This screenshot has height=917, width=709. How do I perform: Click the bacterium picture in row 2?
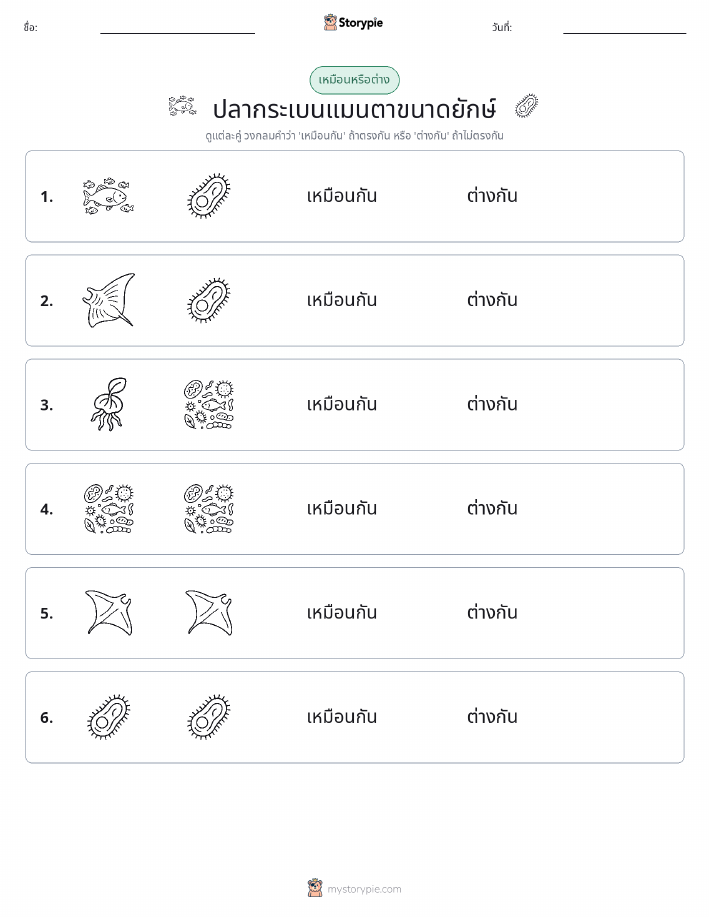209,300
